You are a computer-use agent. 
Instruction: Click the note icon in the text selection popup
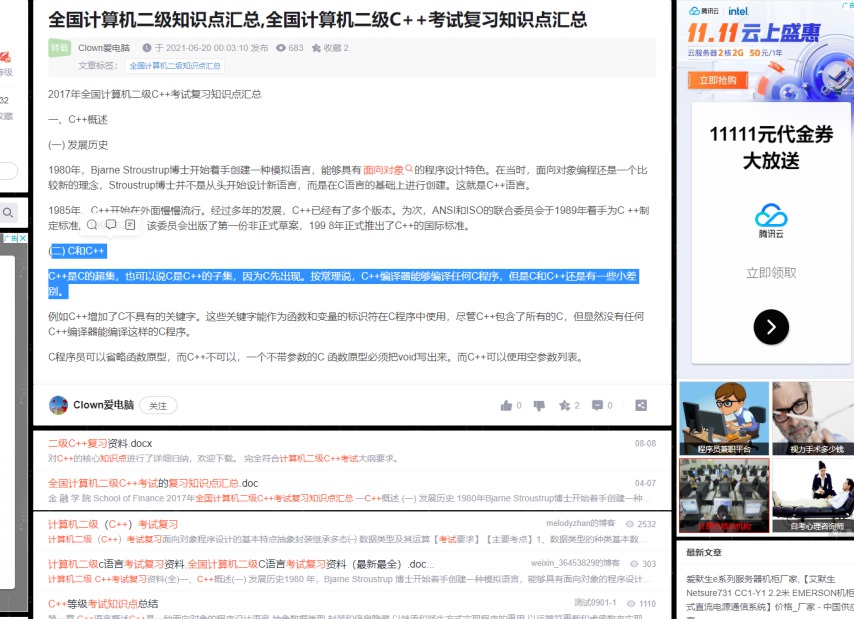tap(130, 224)
